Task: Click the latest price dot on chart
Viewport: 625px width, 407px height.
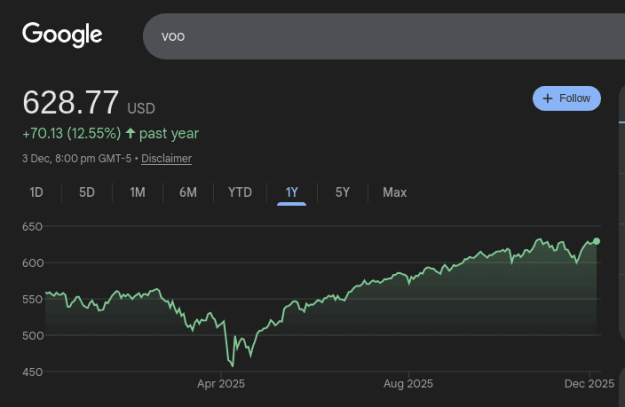Action: [596, 241]
